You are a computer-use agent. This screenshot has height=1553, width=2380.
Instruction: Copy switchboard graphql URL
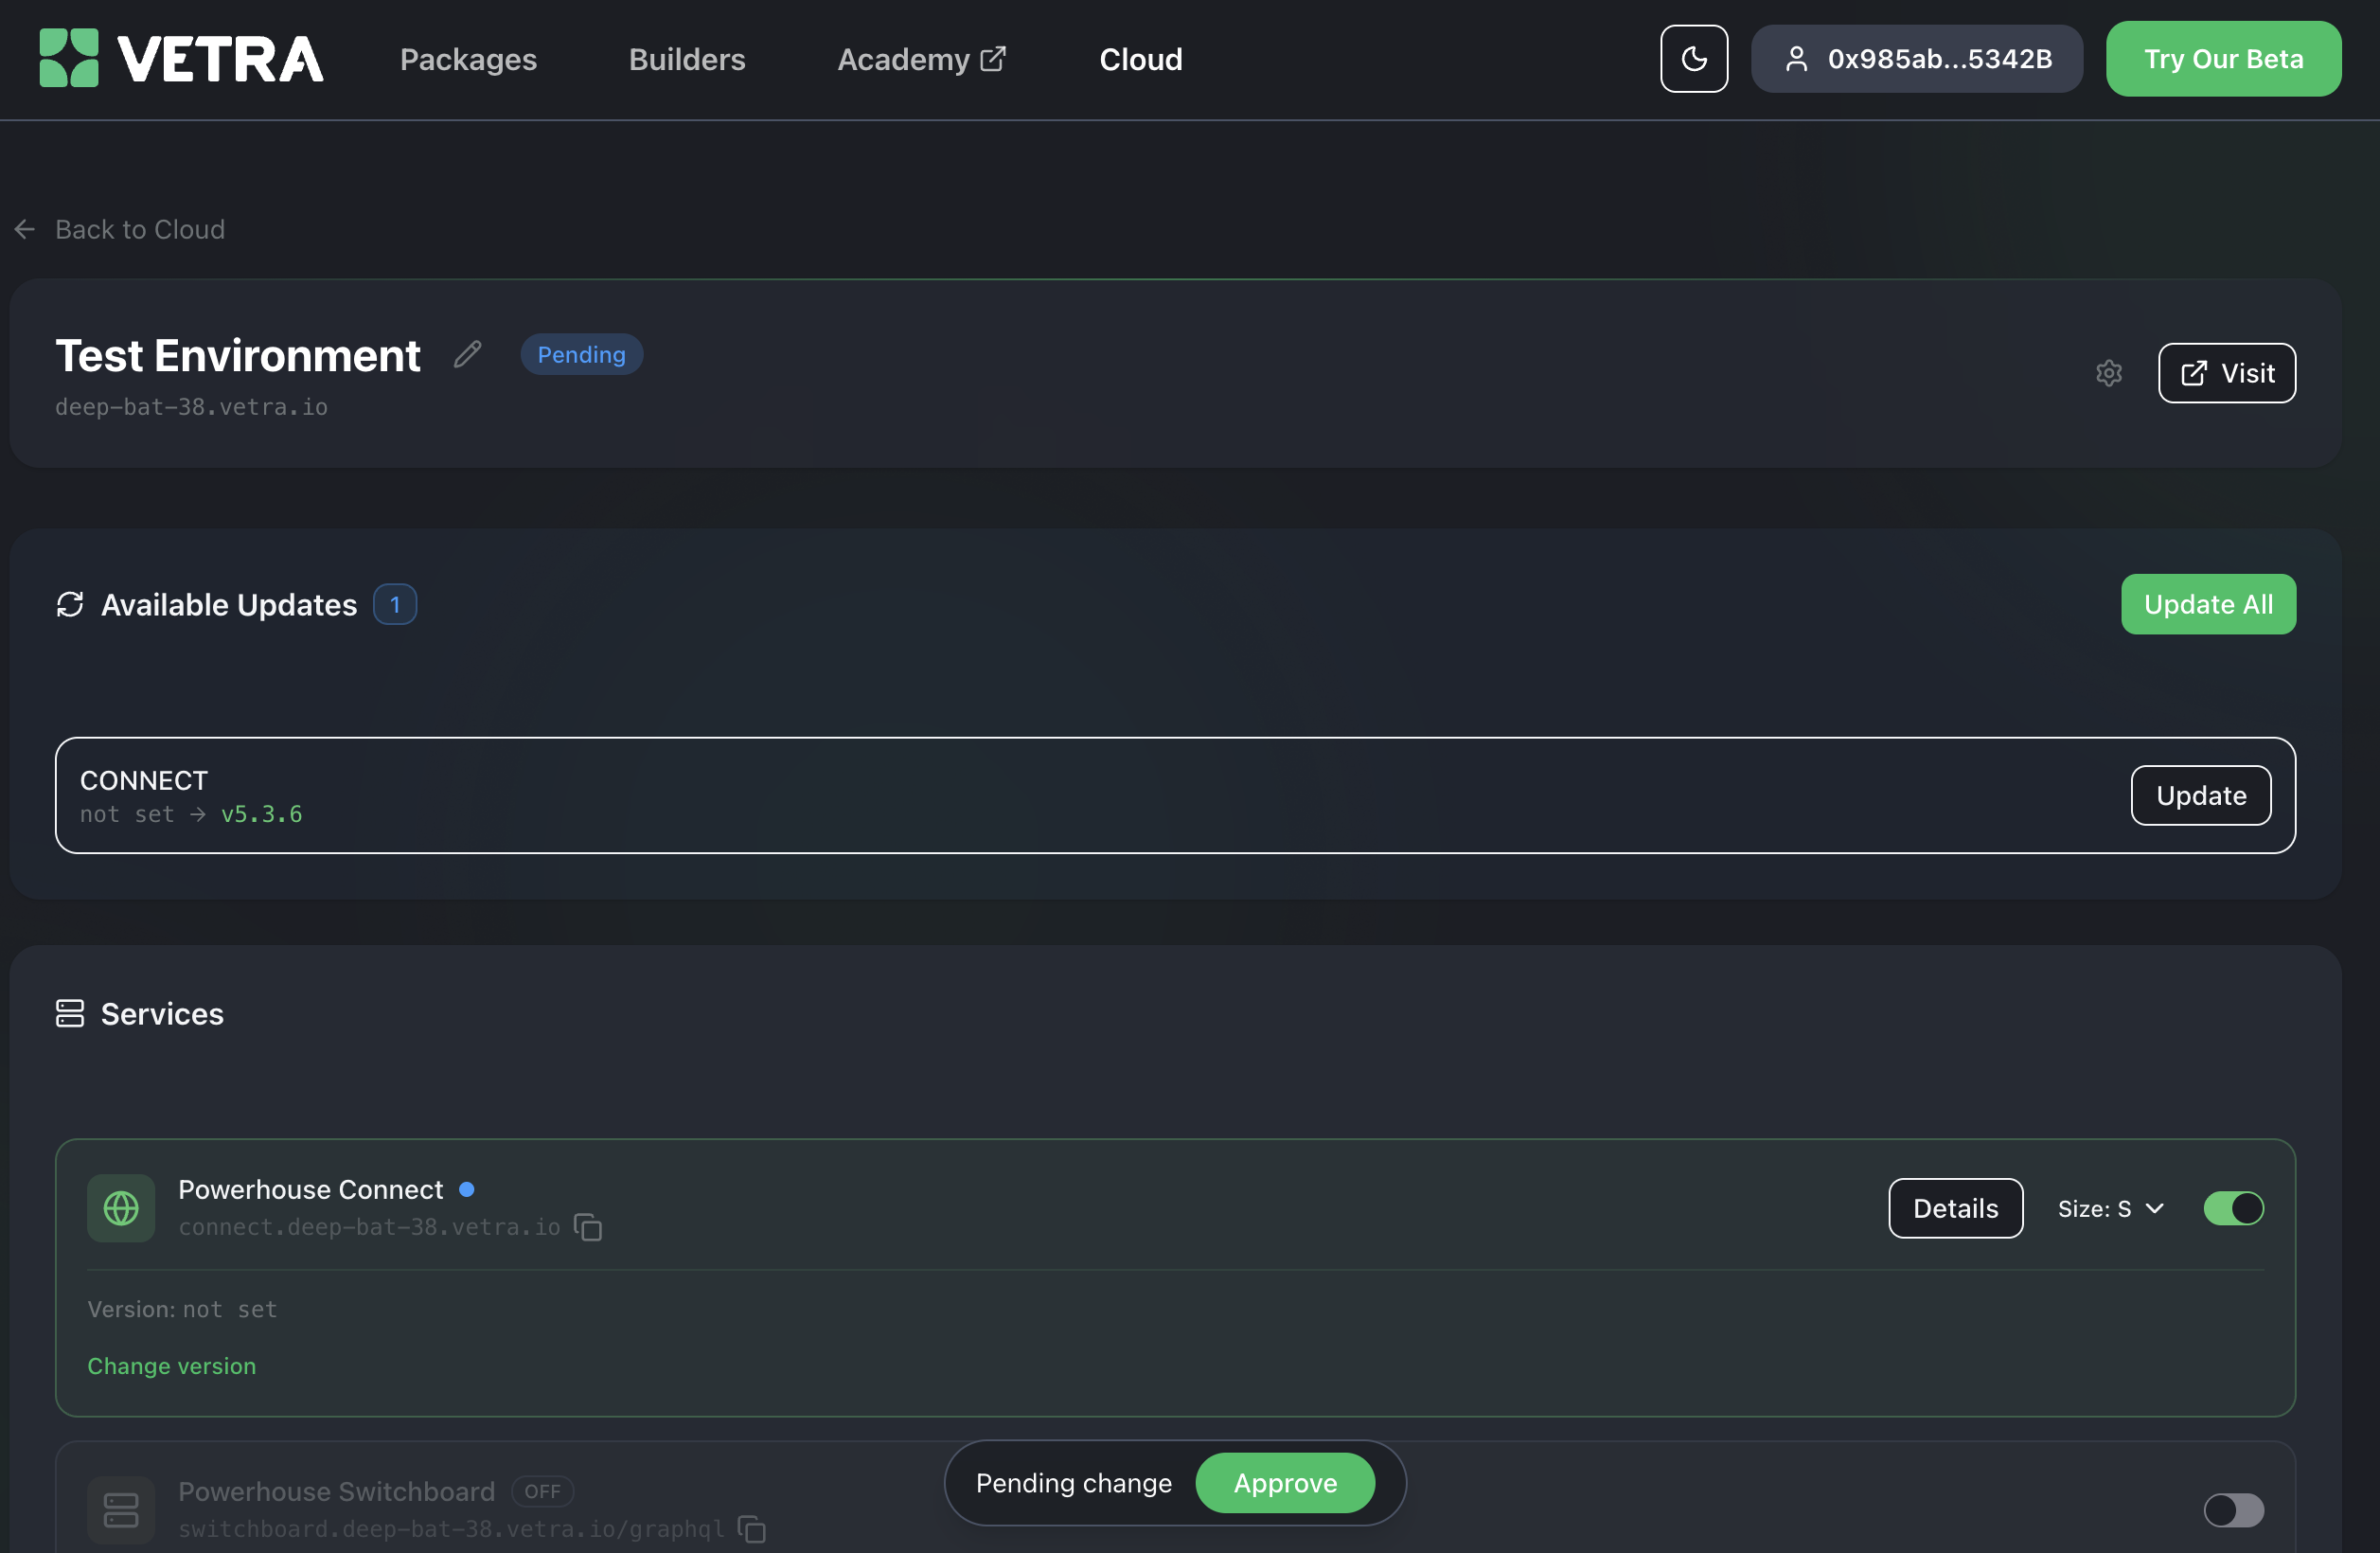752,1529
